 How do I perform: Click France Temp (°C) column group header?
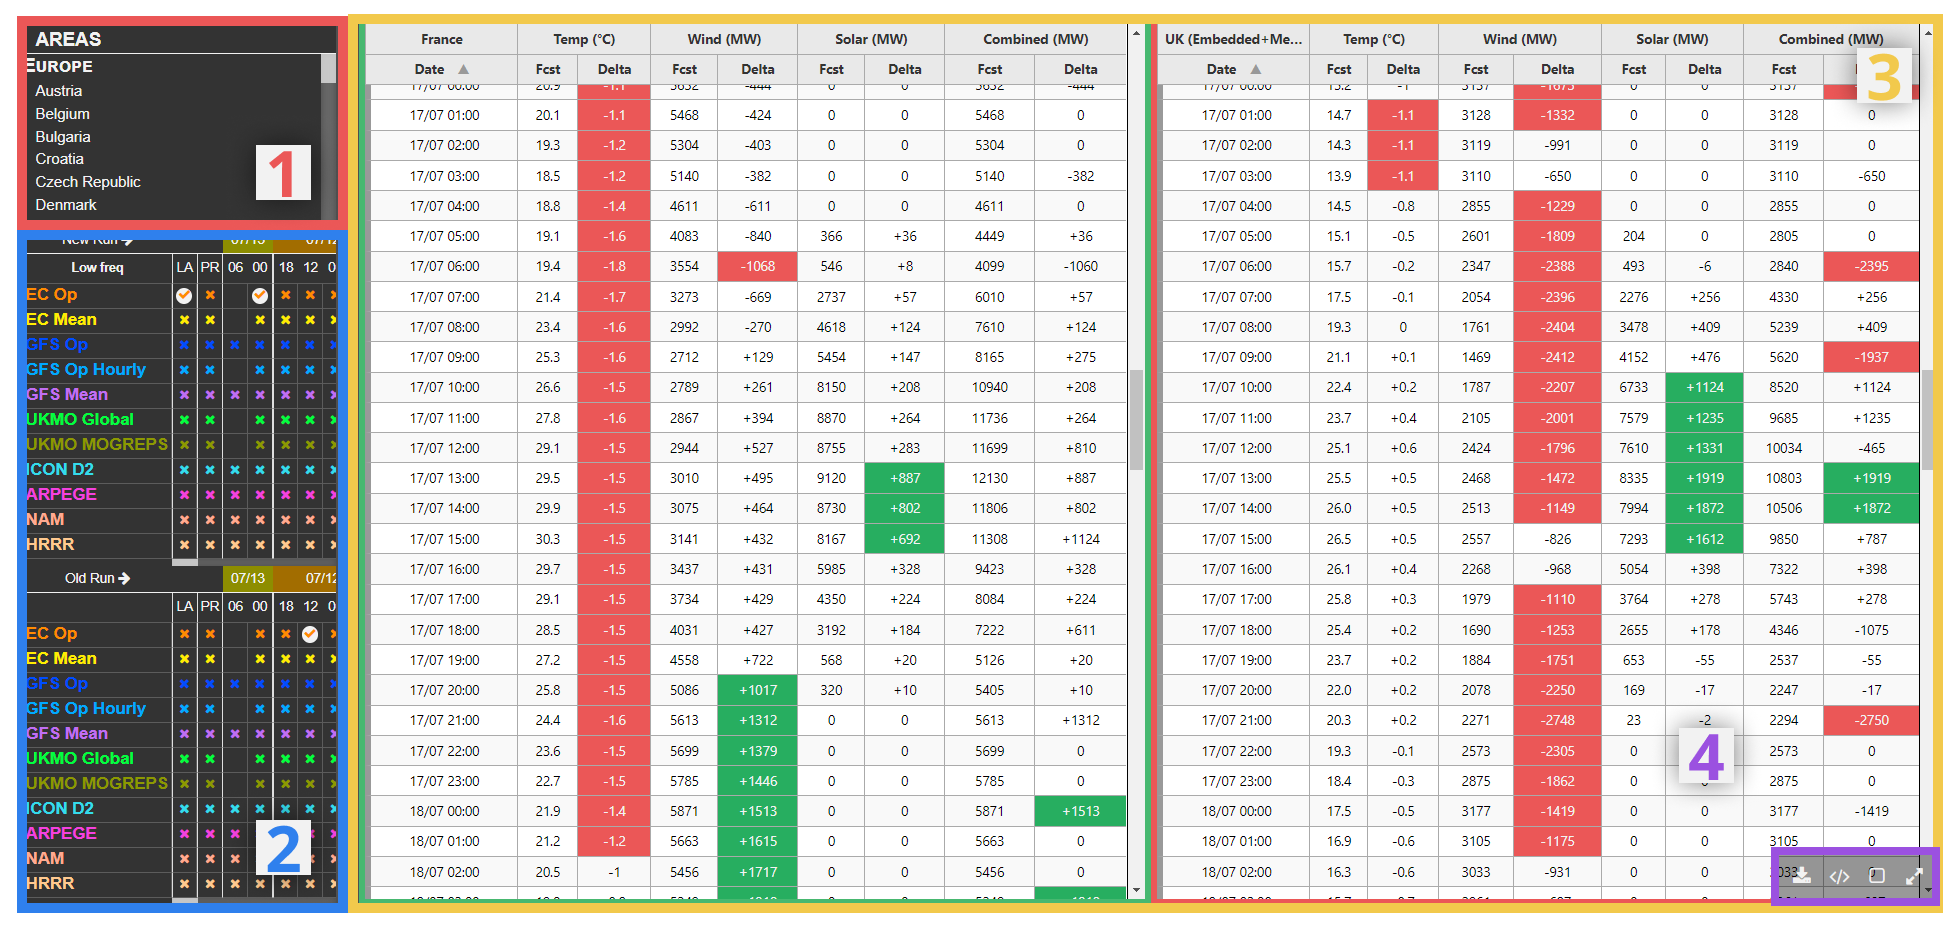pyautogui.click(x=584, y=39)
